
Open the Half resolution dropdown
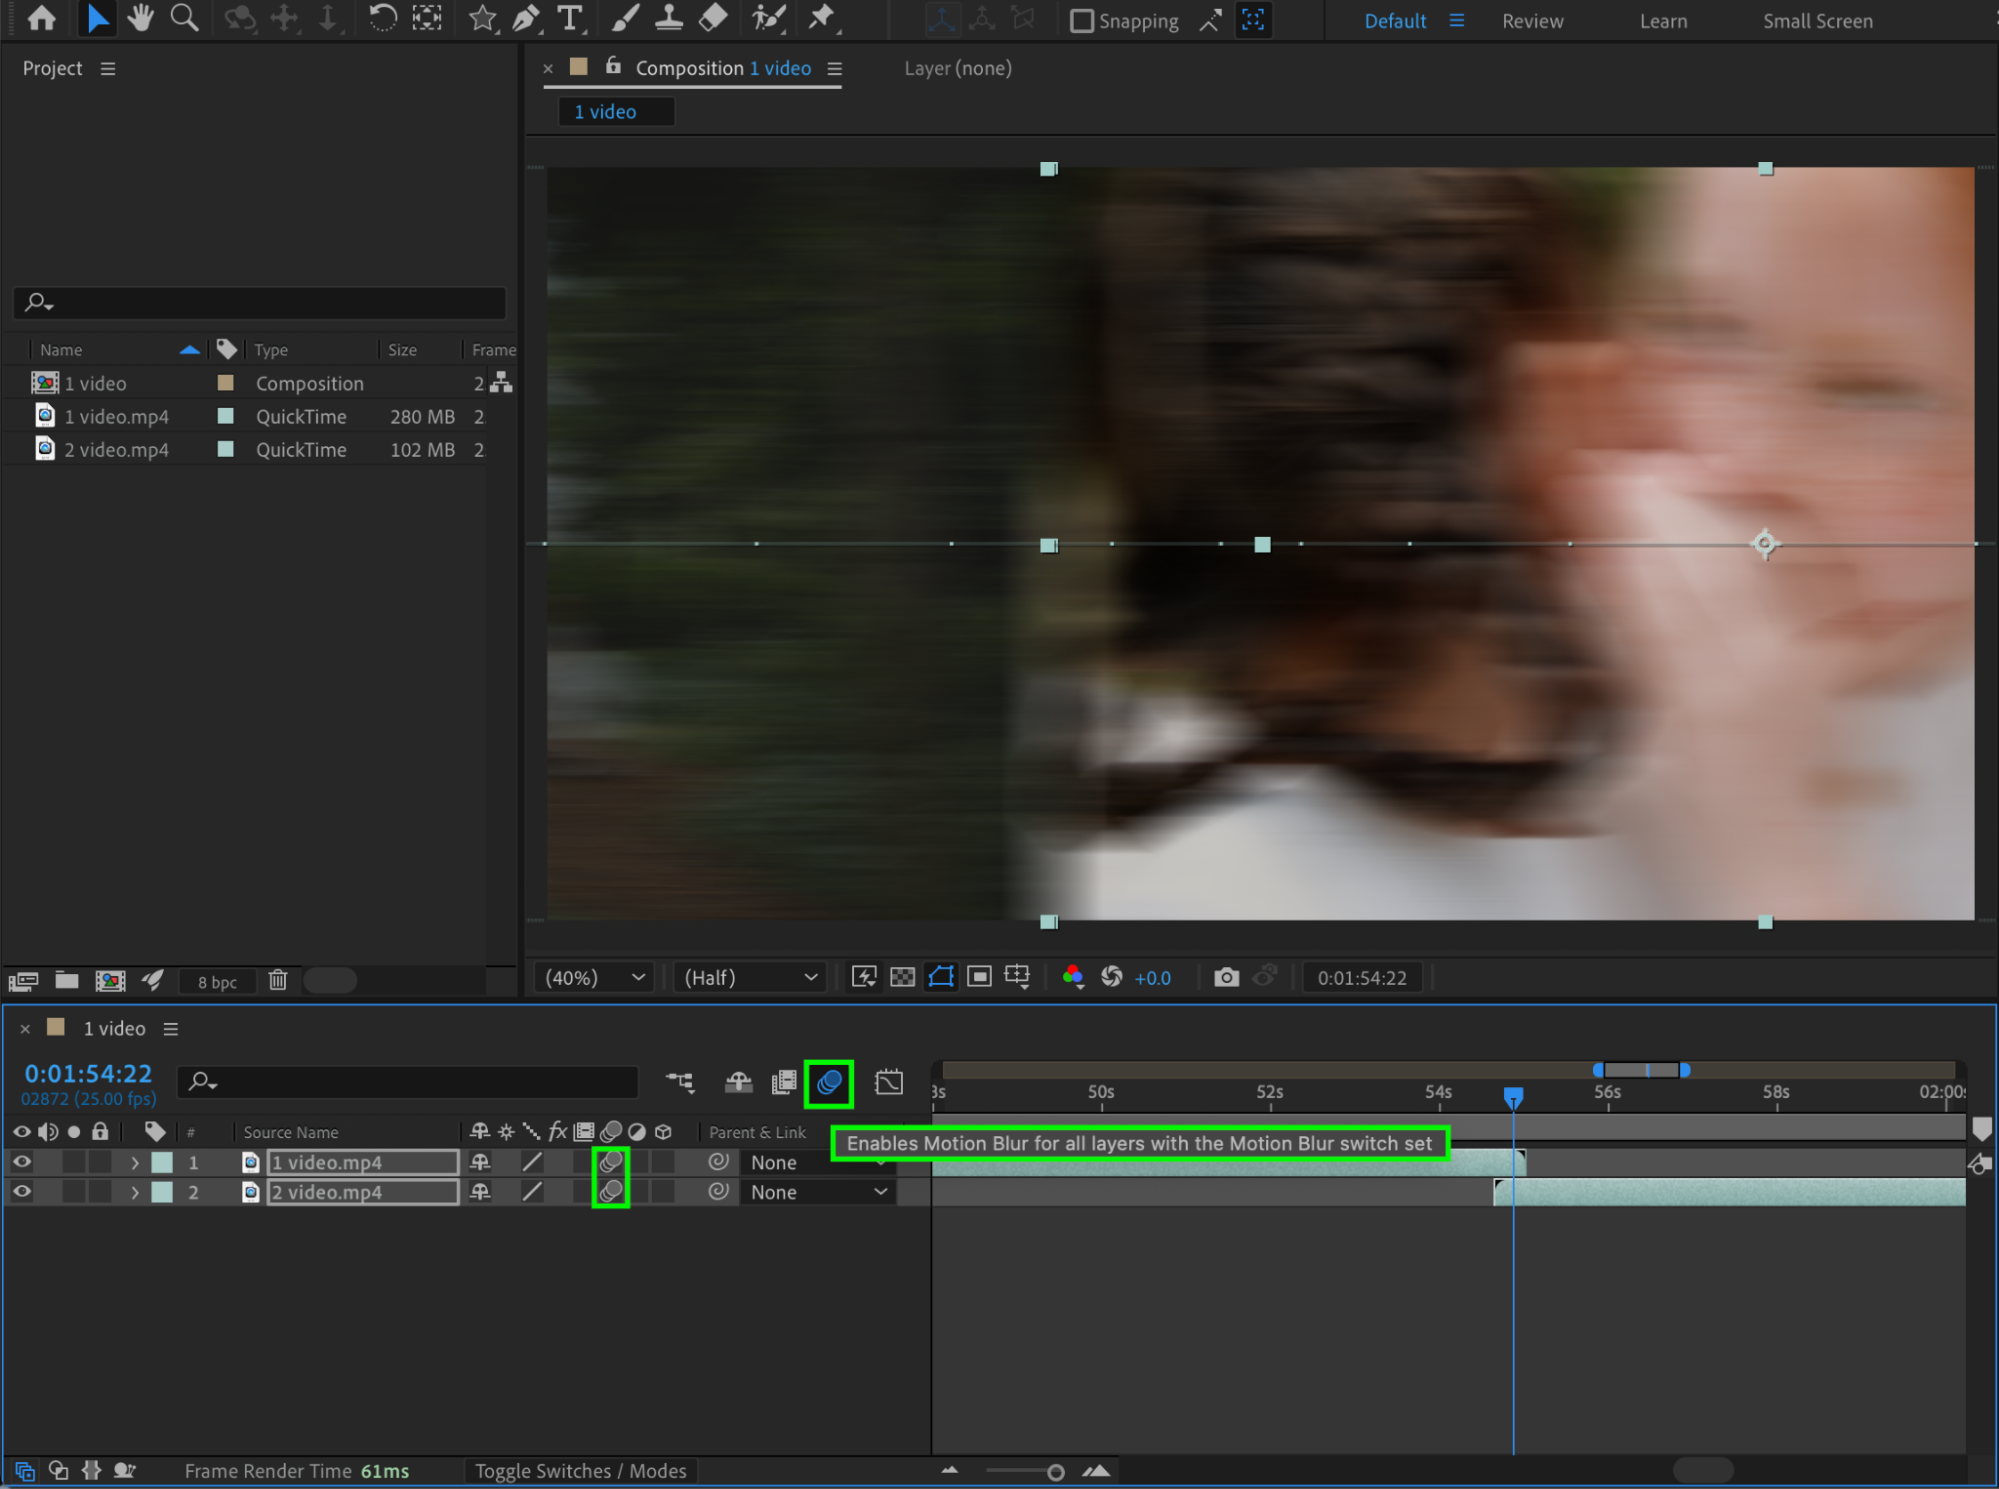[750, 977]
